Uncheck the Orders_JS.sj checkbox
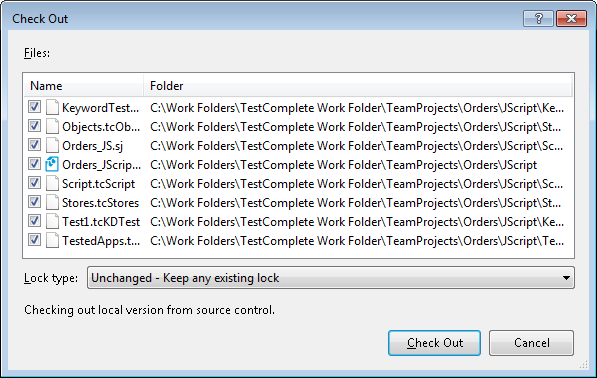The image size is (597, 378). [x=34, y=145]
